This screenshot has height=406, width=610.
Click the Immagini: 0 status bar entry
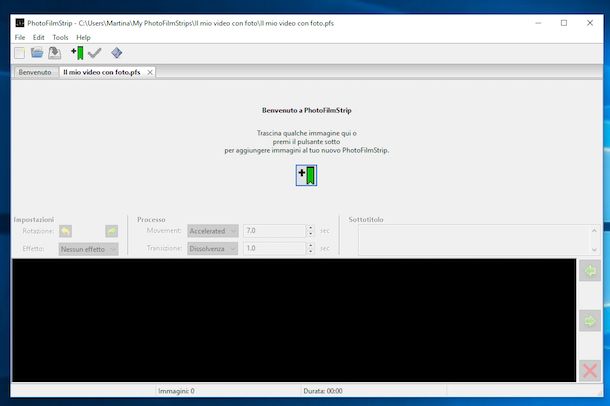point(176,391)
